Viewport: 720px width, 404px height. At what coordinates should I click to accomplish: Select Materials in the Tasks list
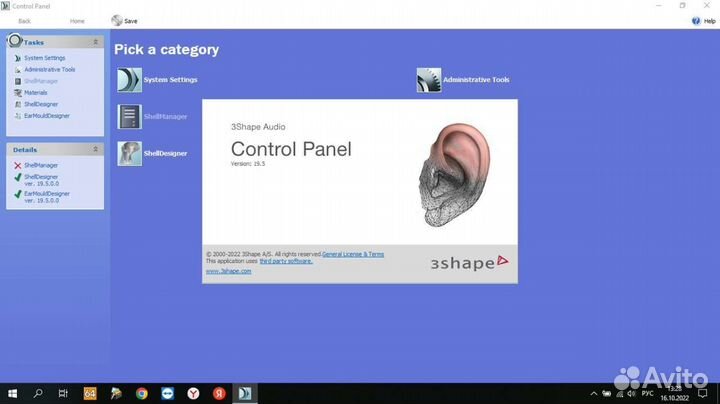pyautogui.click(x=35, y=92)
